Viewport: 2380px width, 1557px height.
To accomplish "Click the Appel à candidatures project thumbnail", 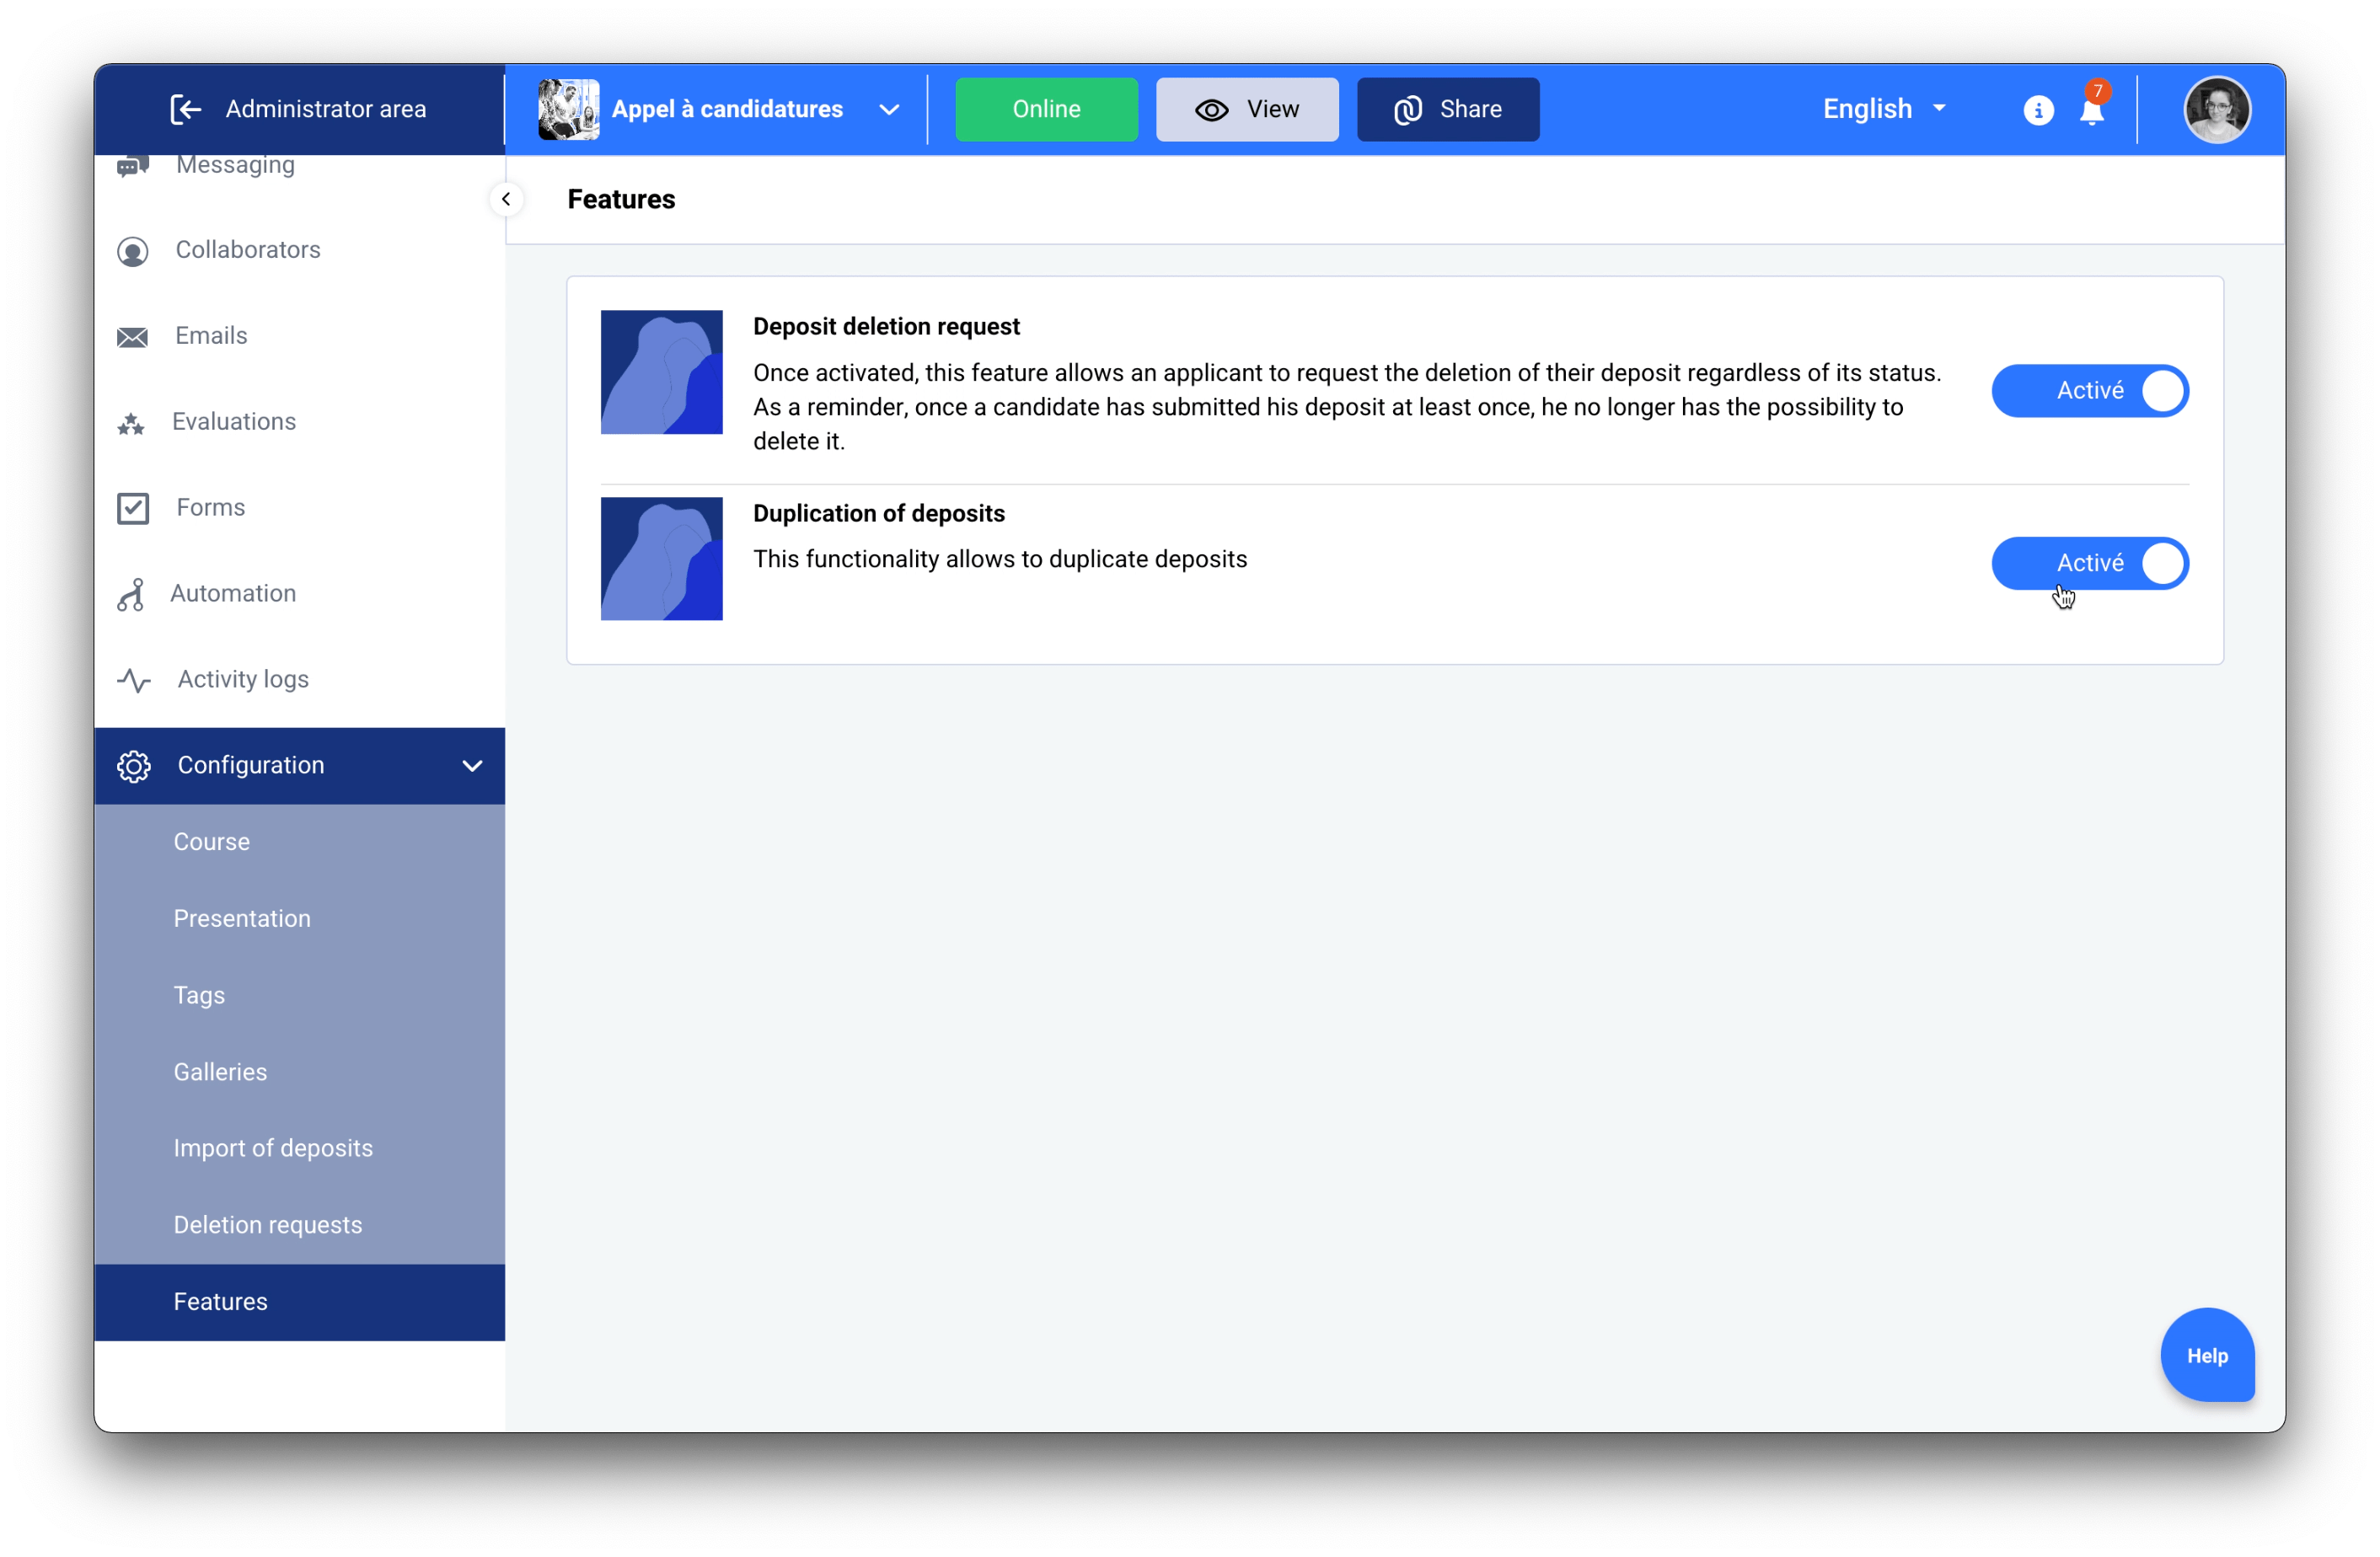I will click(568, 109).
